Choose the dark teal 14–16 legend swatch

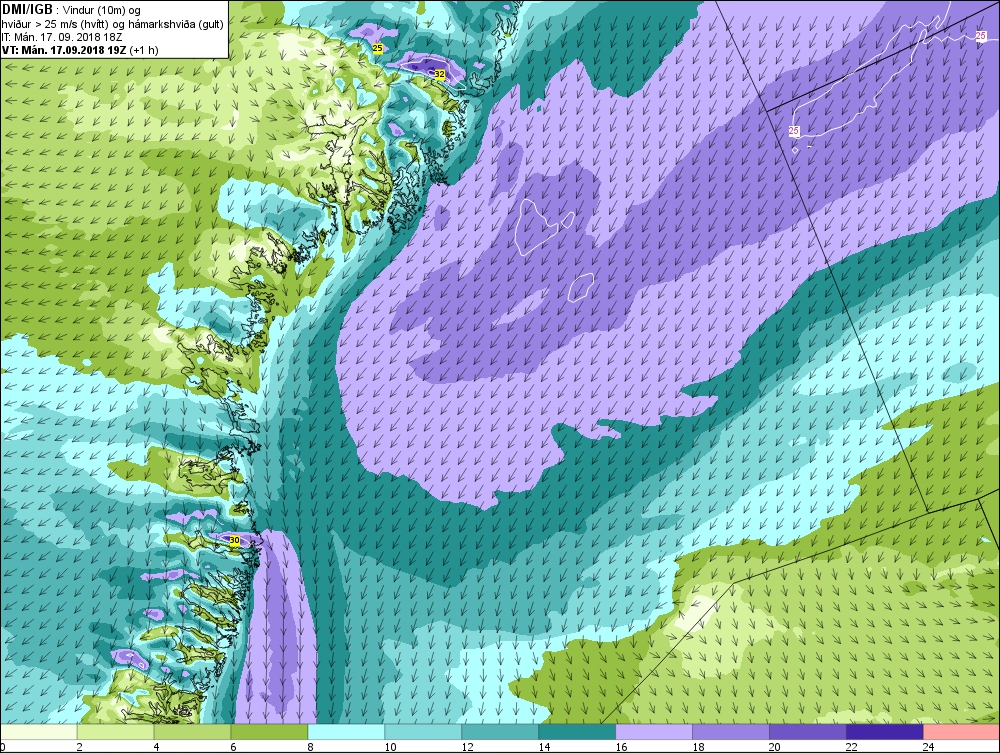point(577,732)
